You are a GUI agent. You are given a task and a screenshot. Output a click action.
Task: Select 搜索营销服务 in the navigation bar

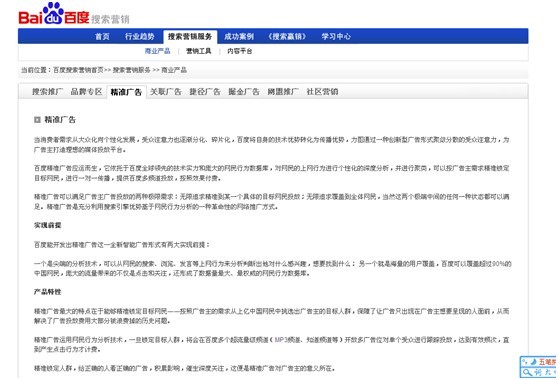coord(190,36)
